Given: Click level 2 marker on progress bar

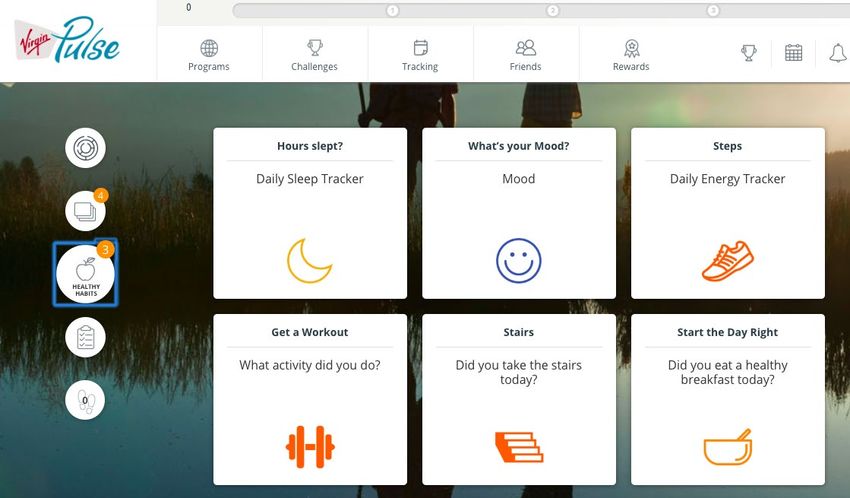Looking at the screenshot, I should pyautogui.click(x=552, y=10).
